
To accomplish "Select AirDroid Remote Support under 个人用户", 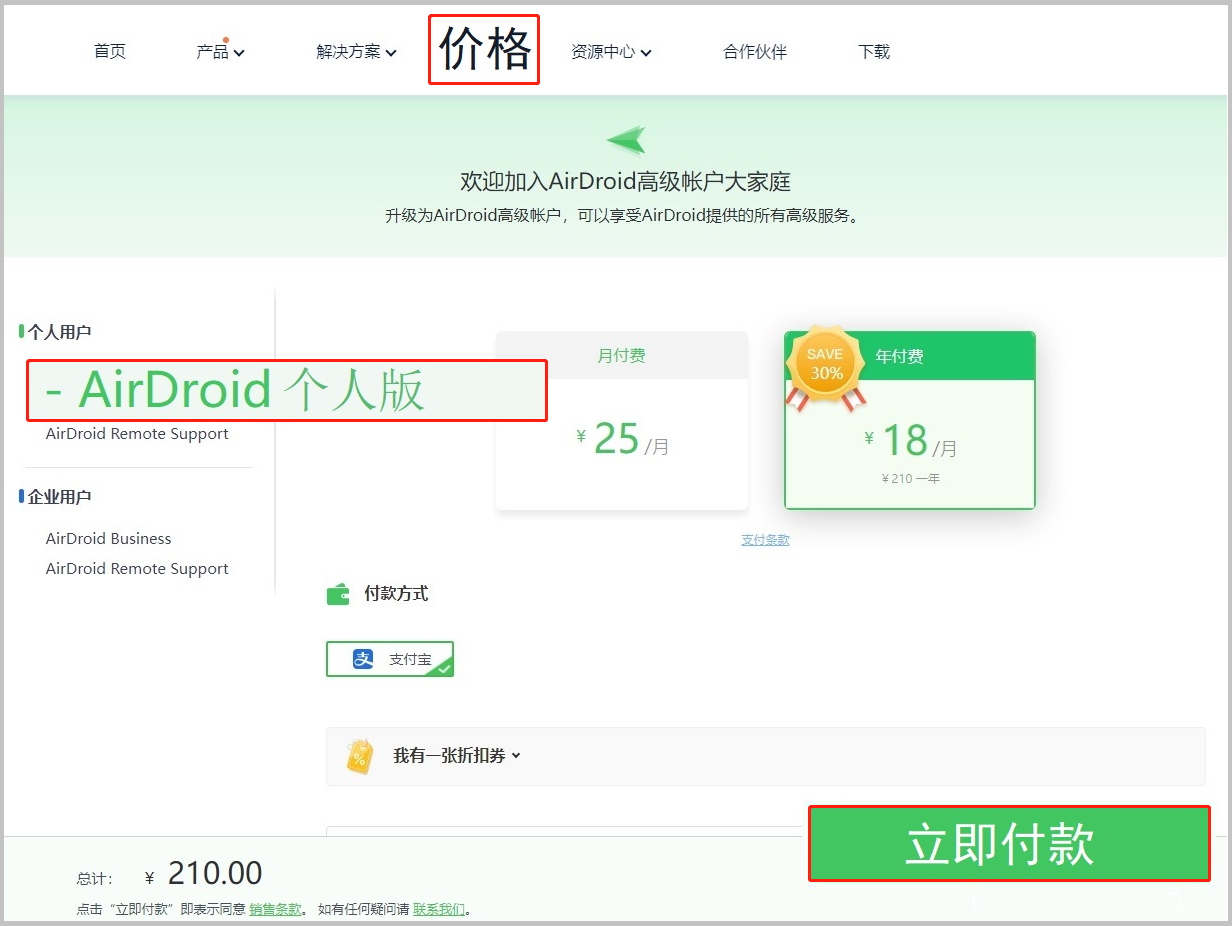I will (137, 434).
